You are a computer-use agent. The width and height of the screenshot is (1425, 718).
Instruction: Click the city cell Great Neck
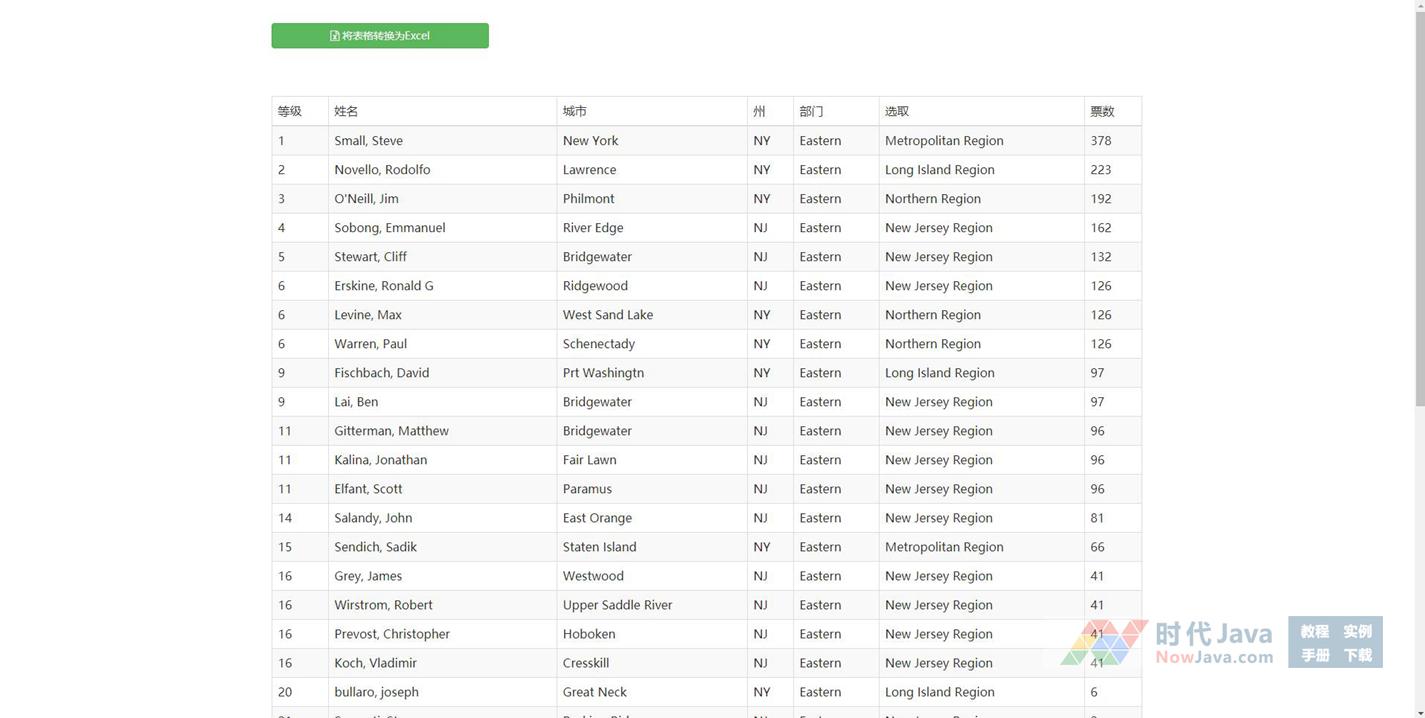652,692
